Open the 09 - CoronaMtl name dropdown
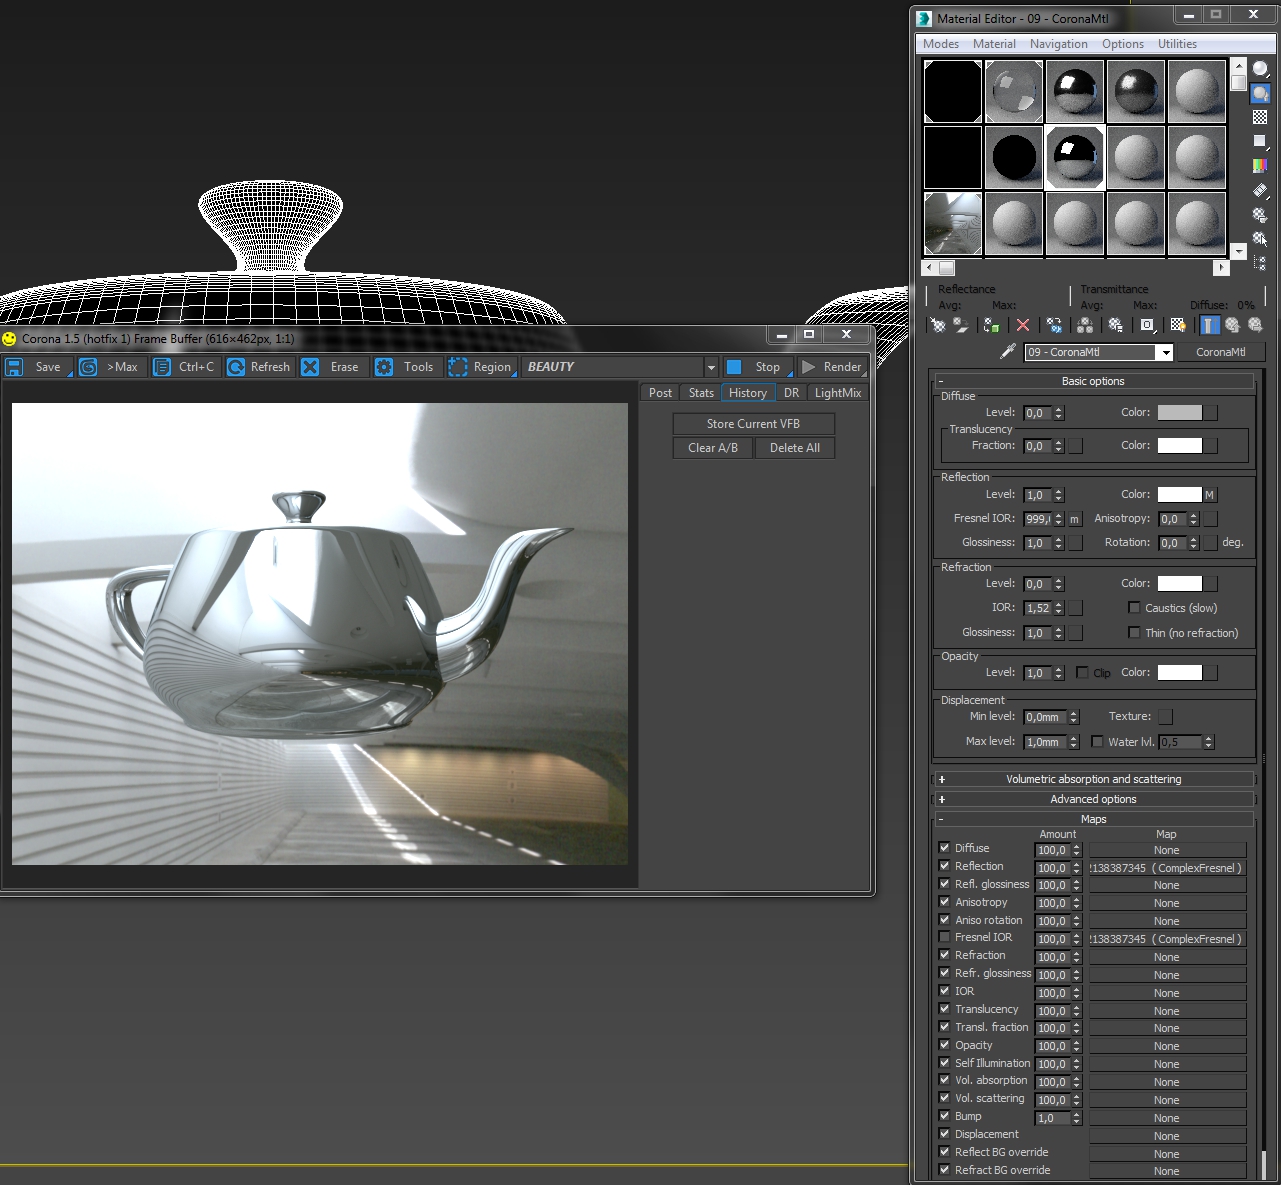This screenshot has height=1185, width=1281. [1165, 353]
